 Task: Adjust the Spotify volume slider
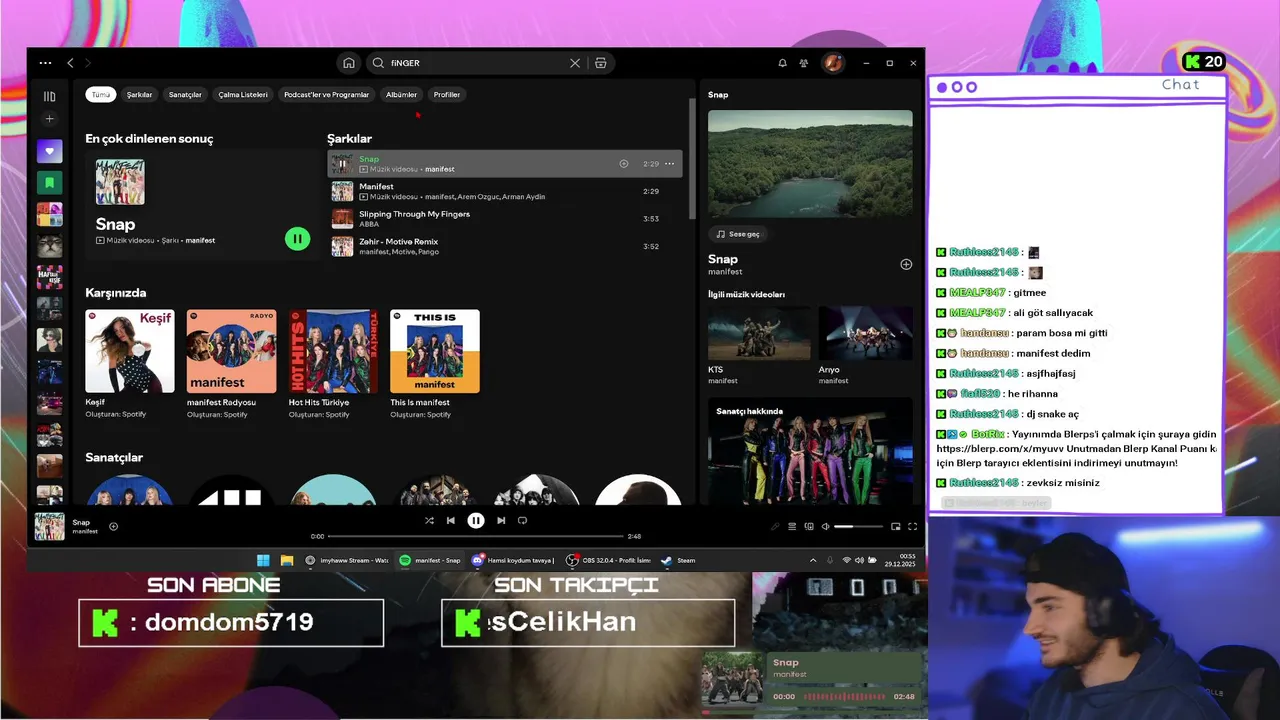859,526
